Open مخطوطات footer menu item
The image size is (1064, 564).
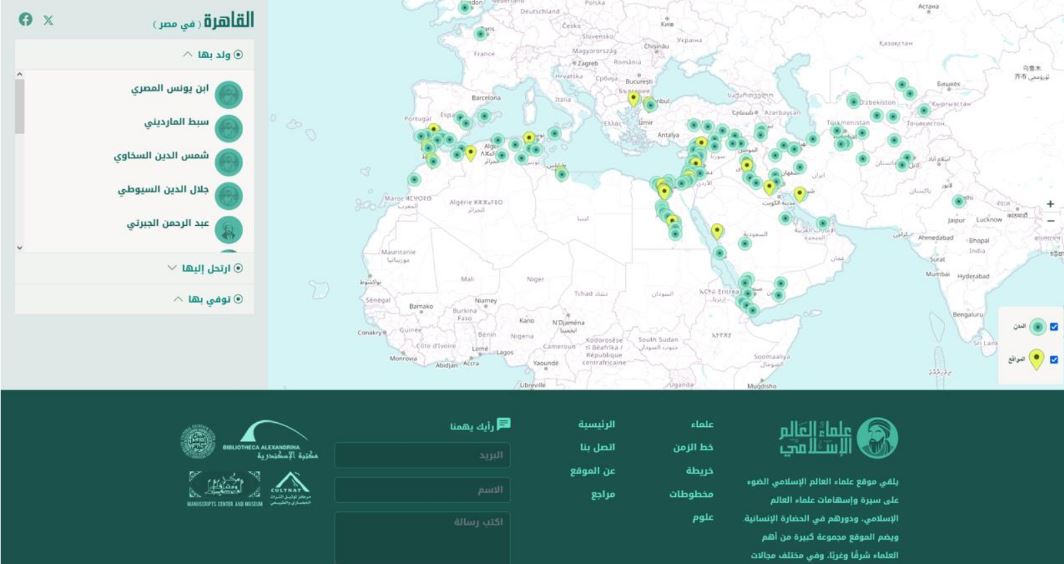[x=691, y=494]
